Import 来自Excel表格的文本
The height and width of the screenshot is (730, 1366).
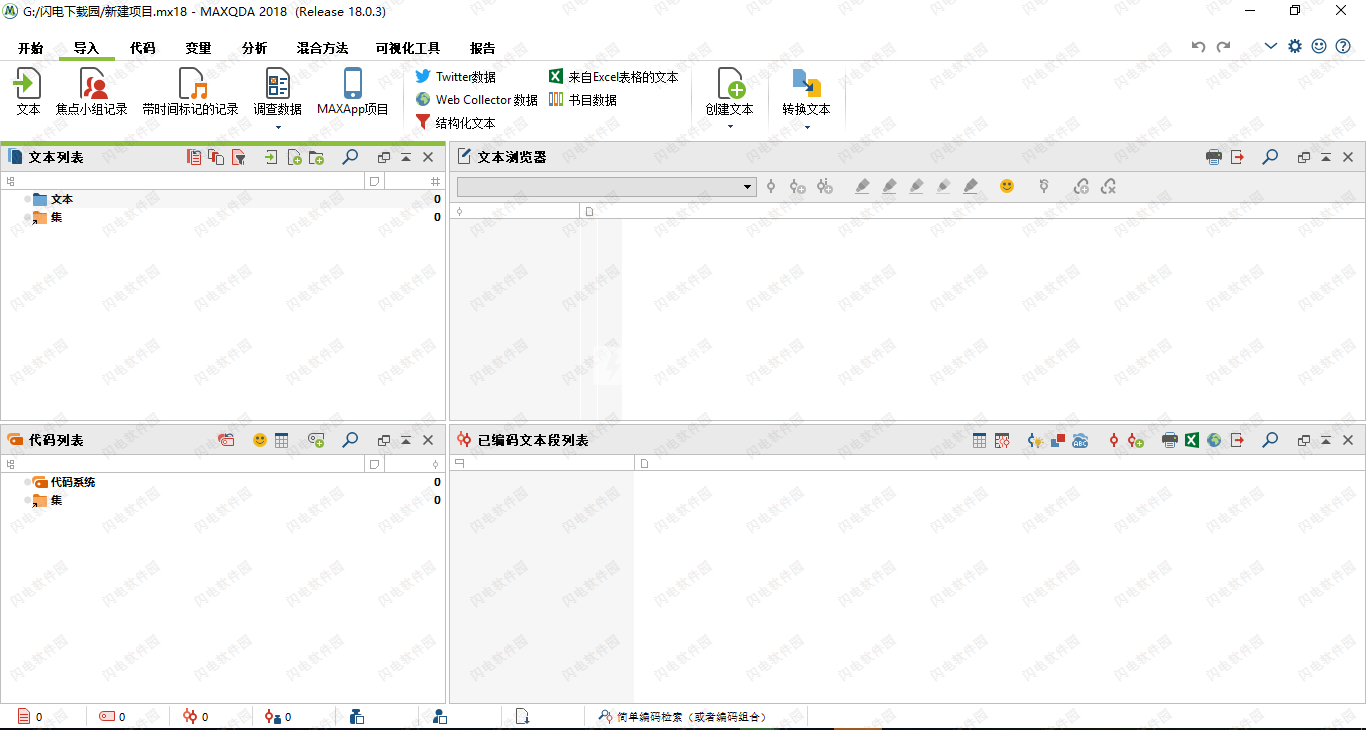(613, 77)
